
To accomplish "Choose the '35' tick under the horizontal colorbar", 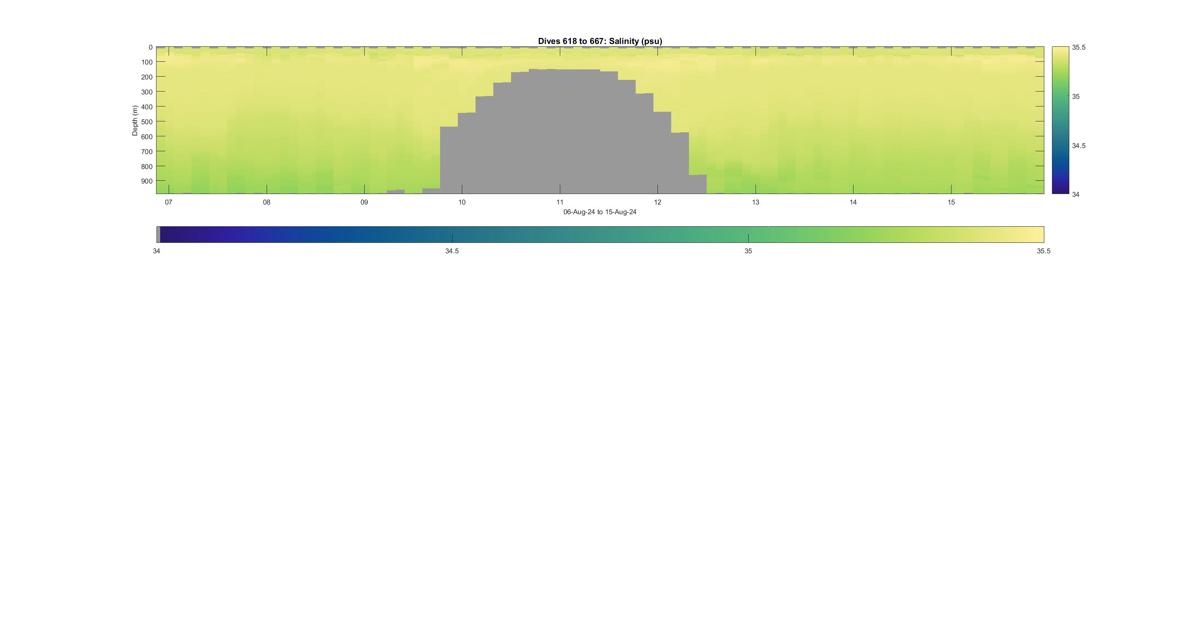I will 748,251.
